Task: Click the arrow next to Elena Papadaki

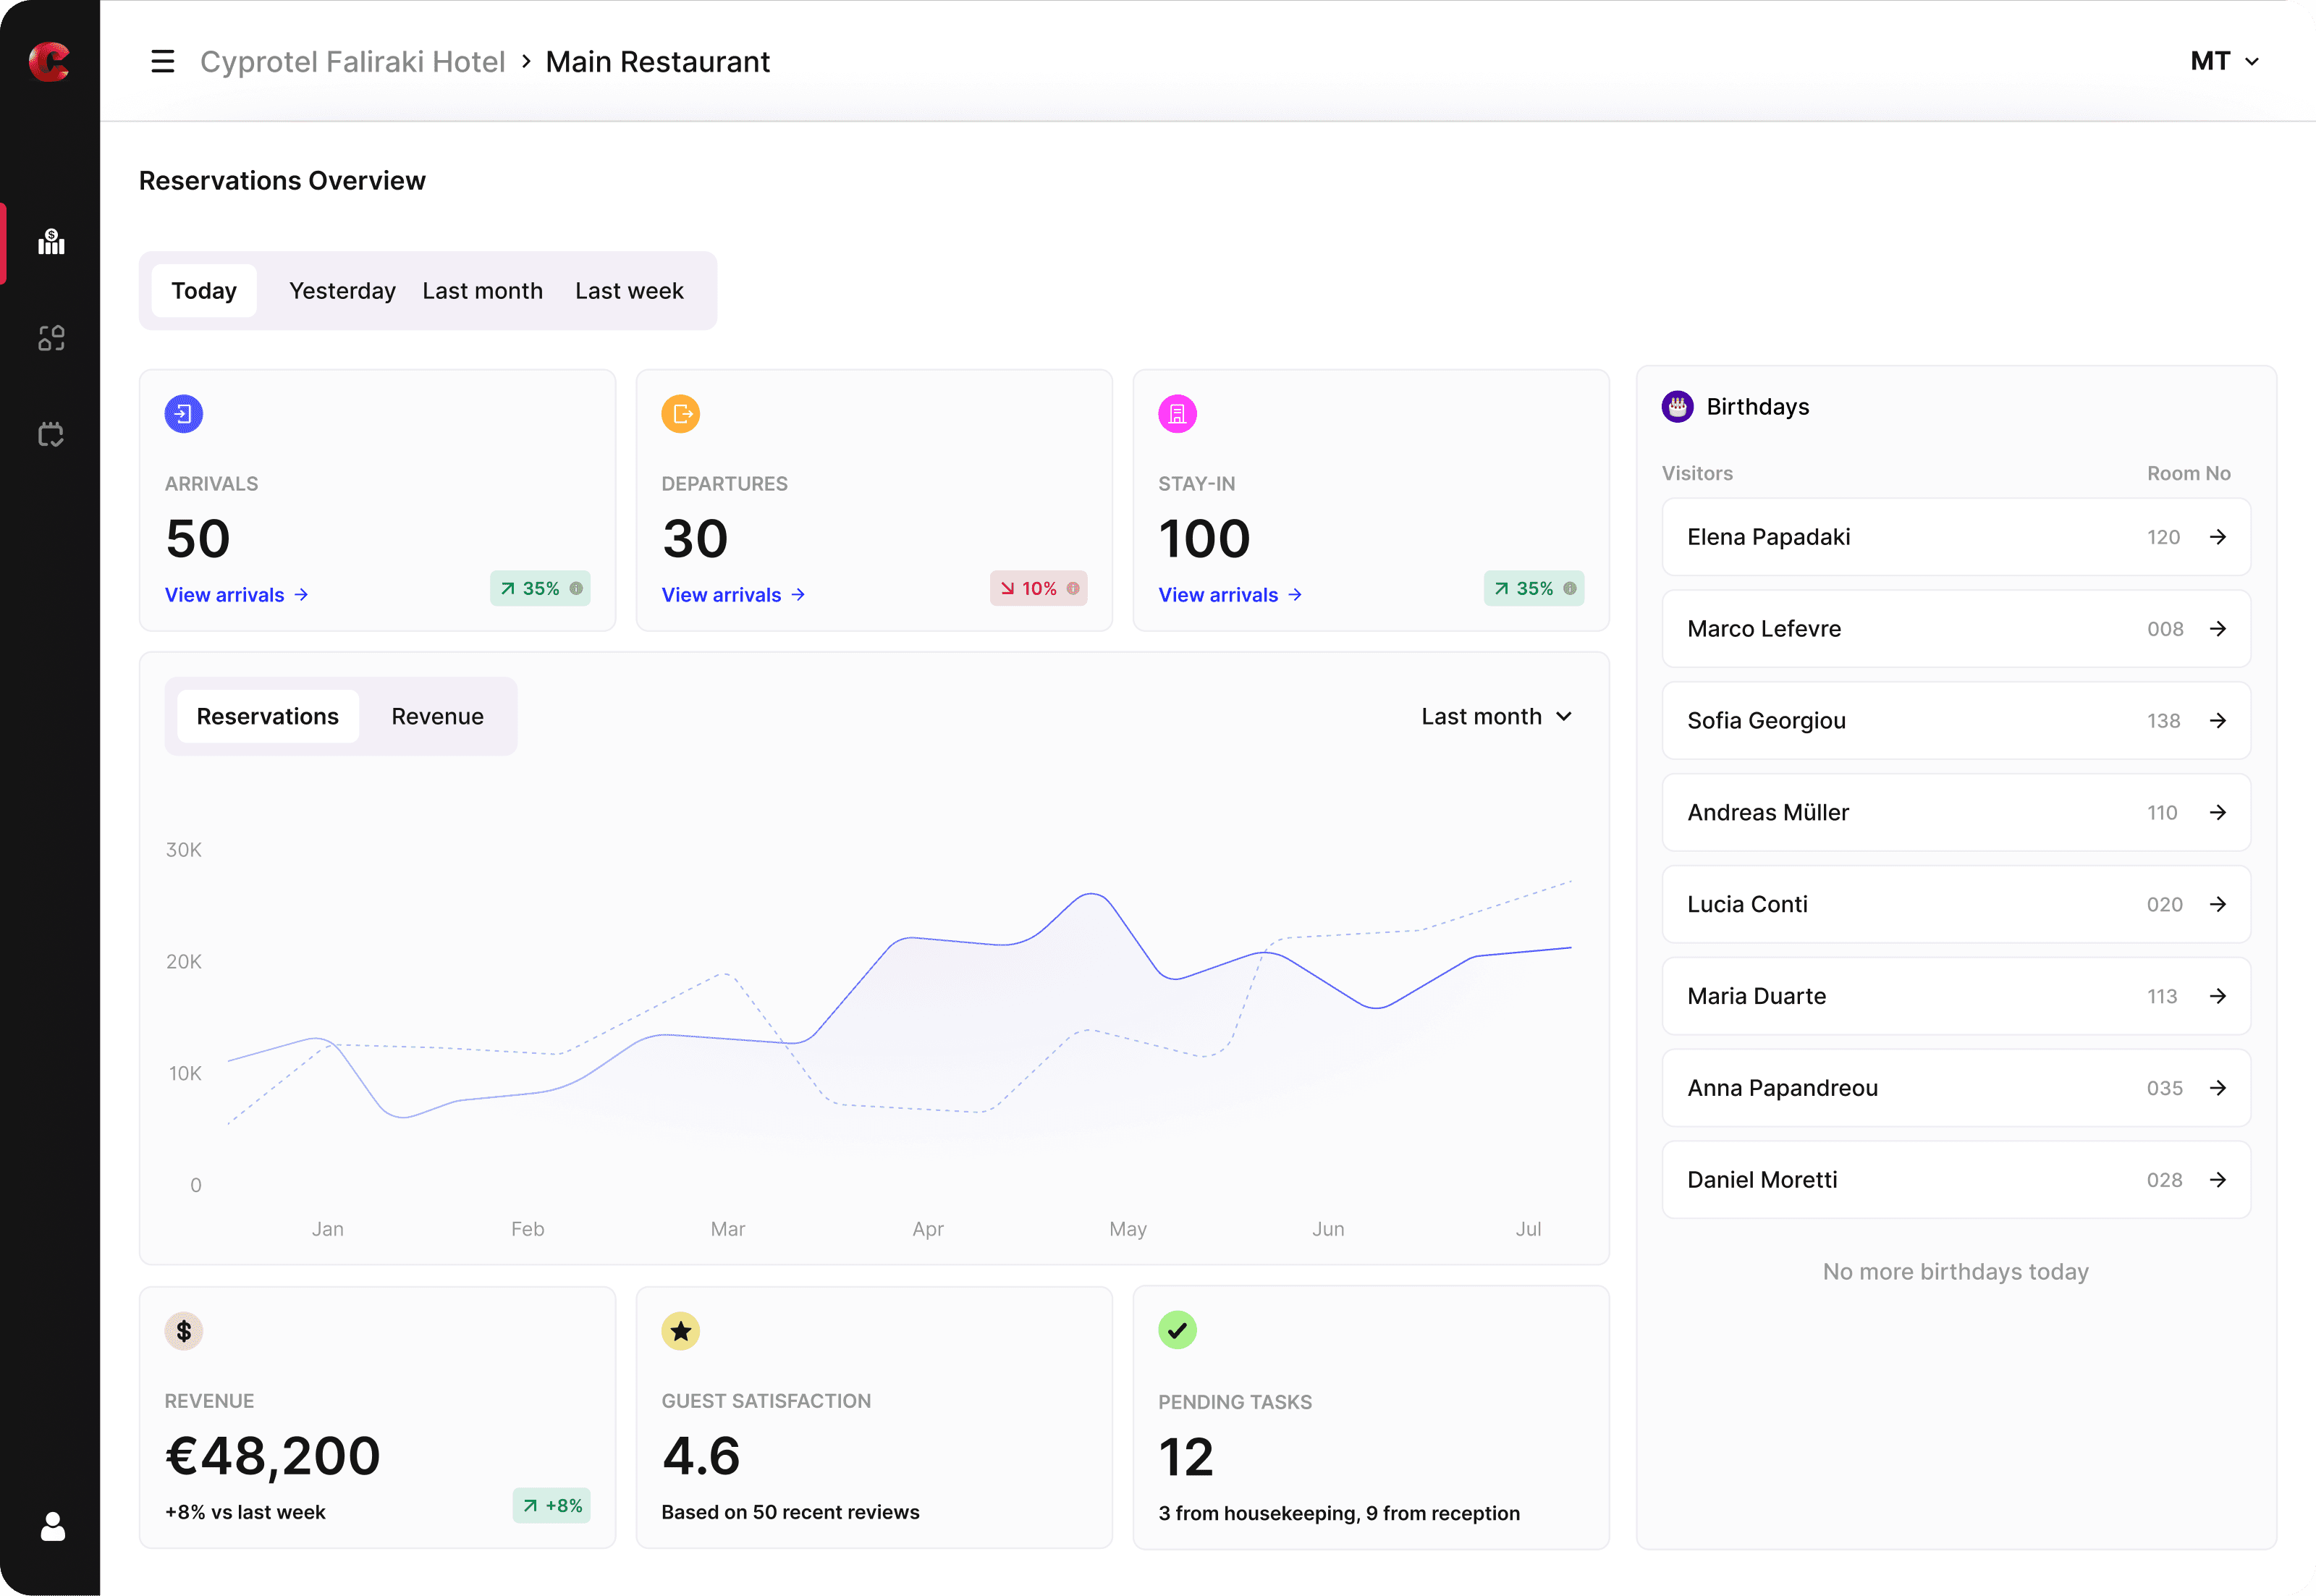Action: pyautogui.click(x=2220, y=537)
